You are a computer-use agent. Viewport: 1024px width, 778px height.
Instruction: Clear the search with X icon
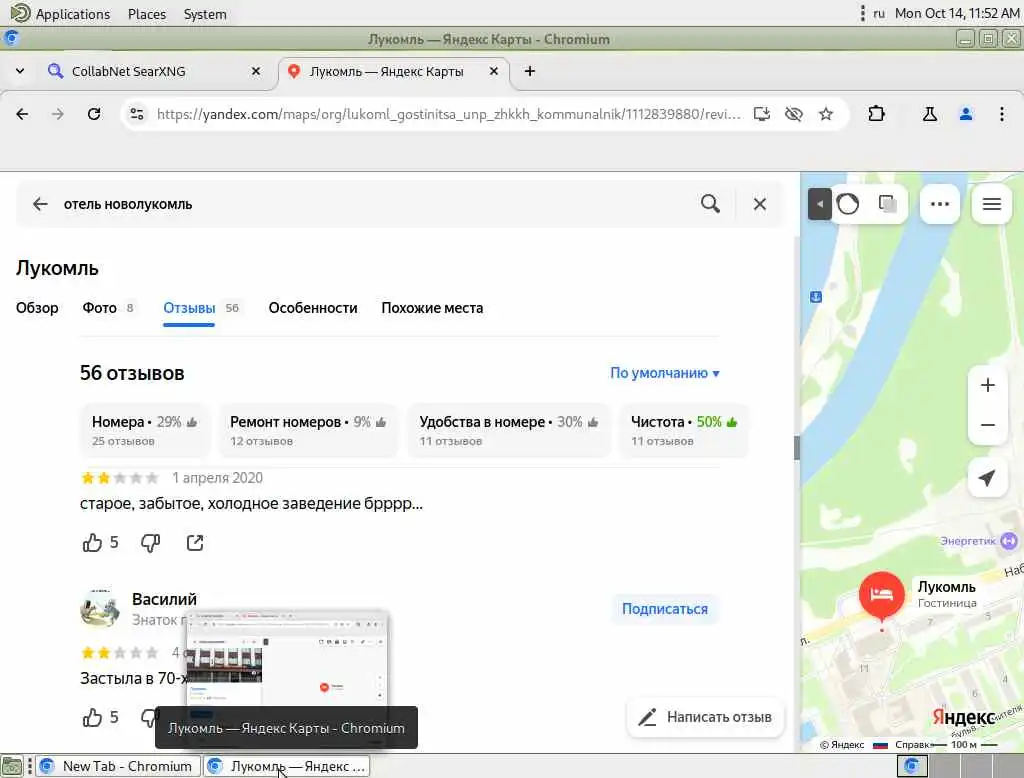pyautogui.click(x=760, y=204)
